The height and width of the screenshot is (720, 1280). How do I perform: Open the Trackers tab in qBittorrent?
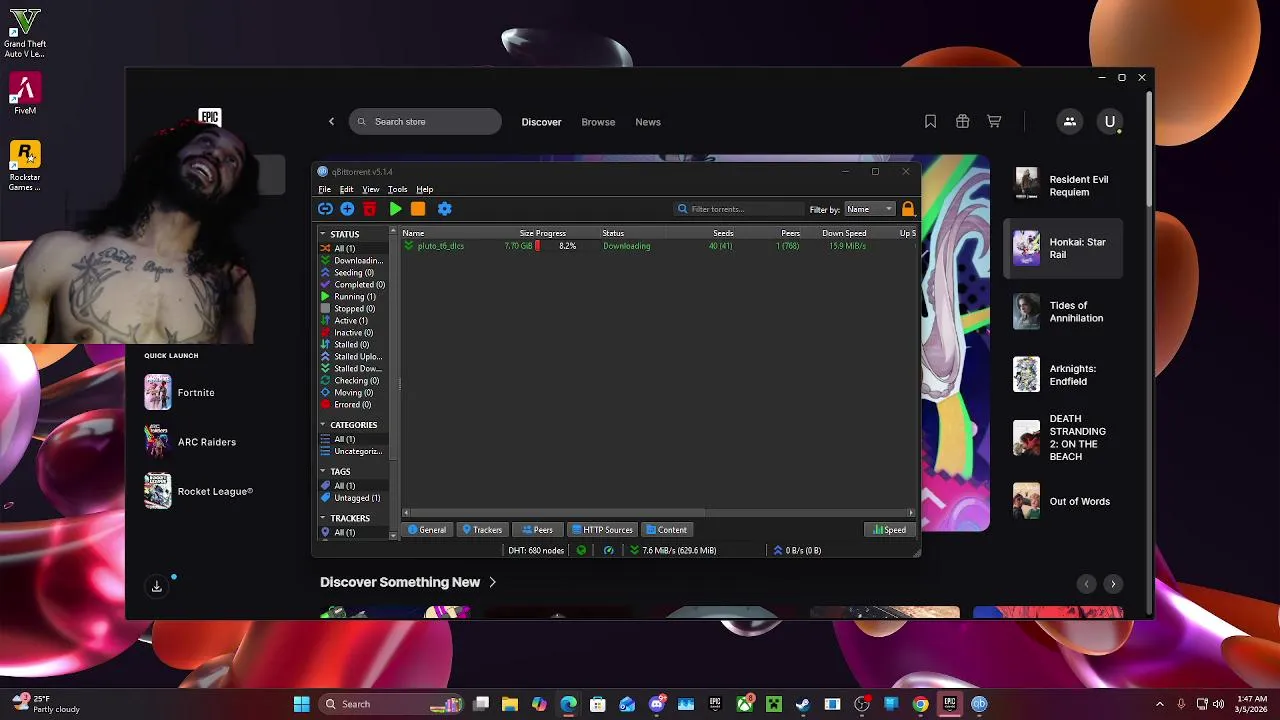(482, 530)
